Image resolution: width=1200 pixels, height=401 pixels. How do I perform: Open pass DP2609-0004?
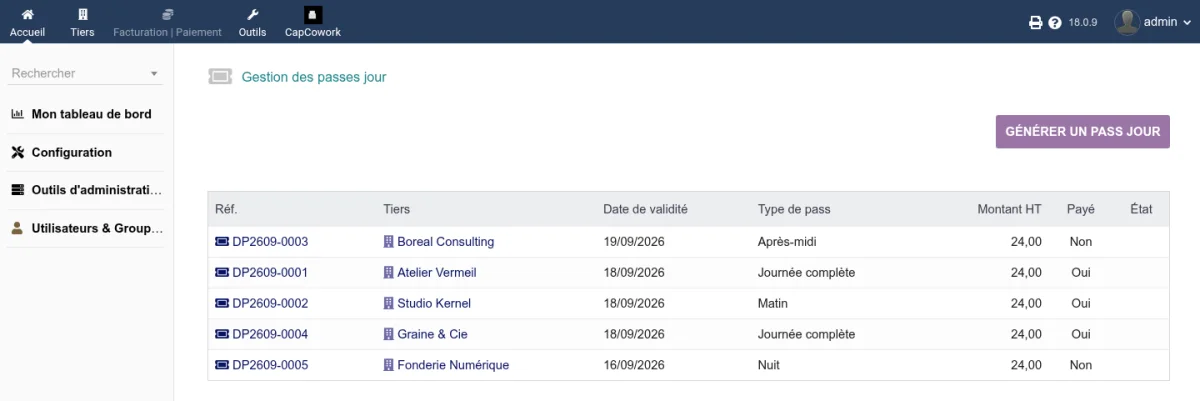point(270,334)
